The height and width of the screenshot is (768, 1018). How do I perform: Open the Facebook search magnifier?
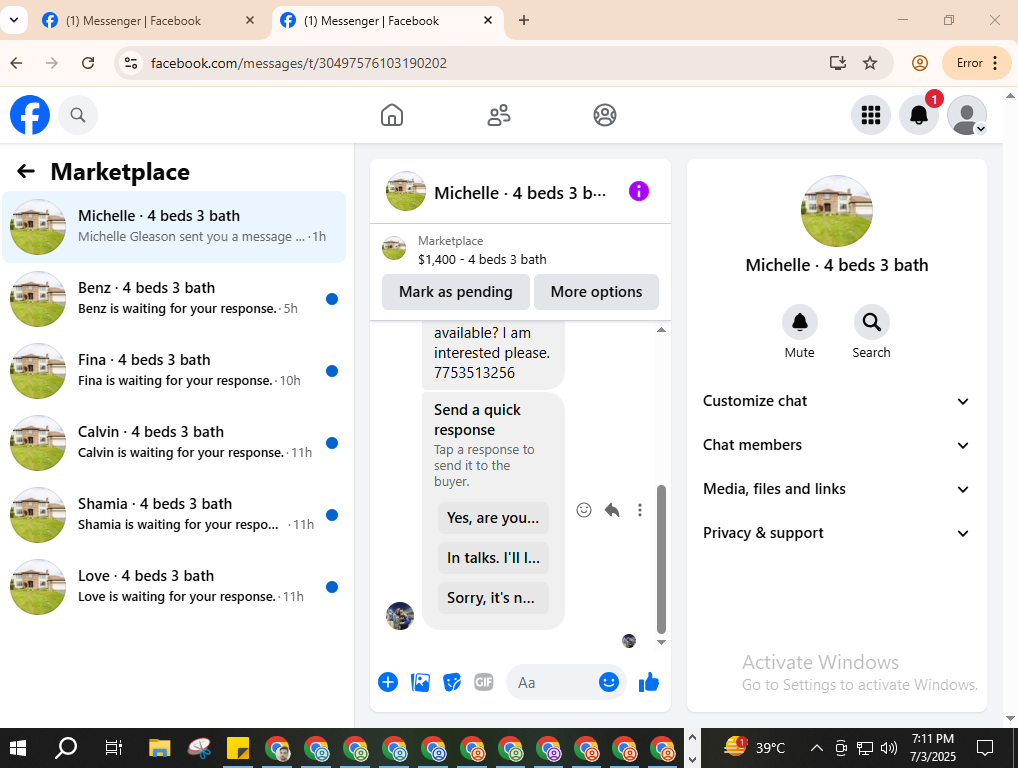click(x=78, y=115)
